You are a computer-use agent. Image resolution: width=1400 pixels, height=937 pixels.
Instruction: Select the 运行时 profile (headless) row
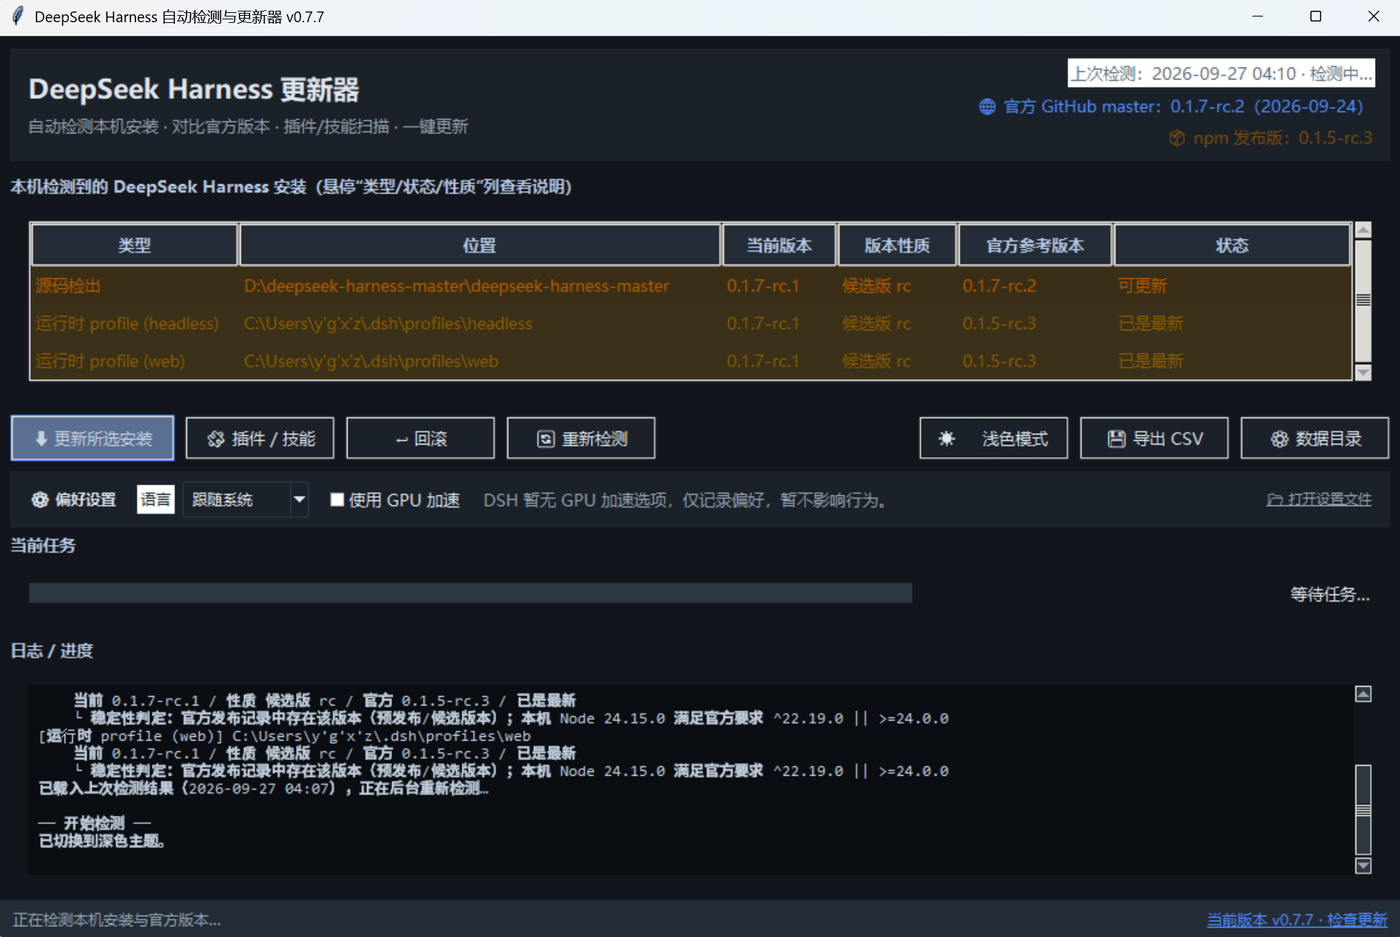[691, 324]
